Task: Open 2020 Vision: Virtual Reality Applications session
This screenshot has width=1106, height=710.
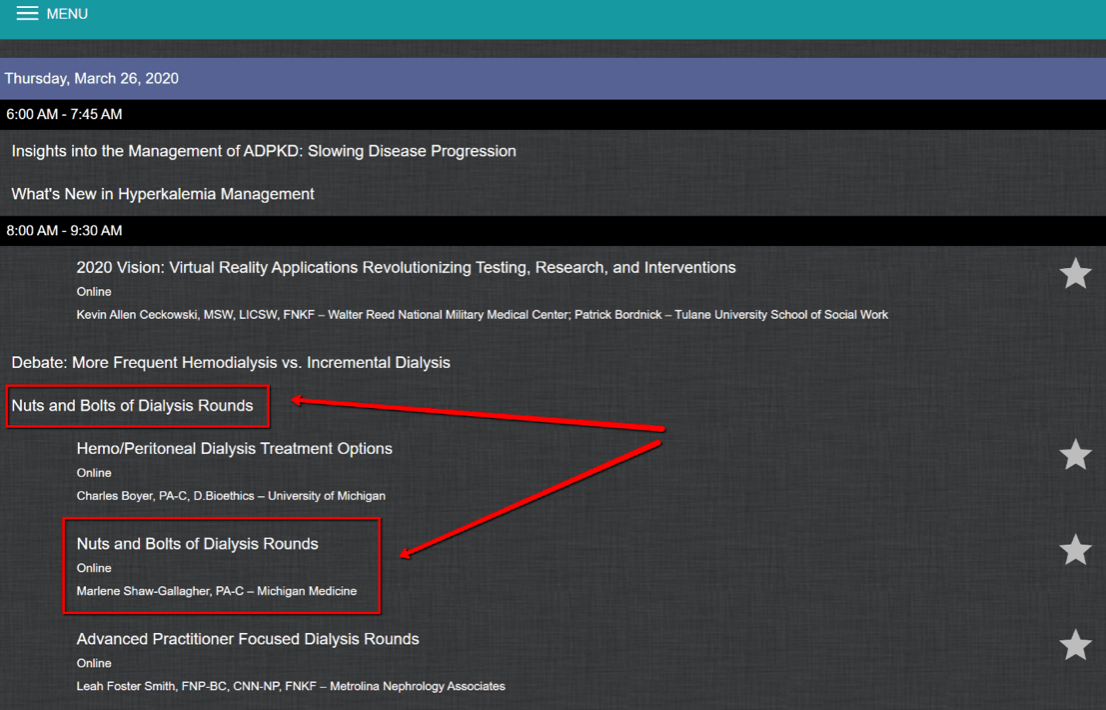Action: coord(406,267)
